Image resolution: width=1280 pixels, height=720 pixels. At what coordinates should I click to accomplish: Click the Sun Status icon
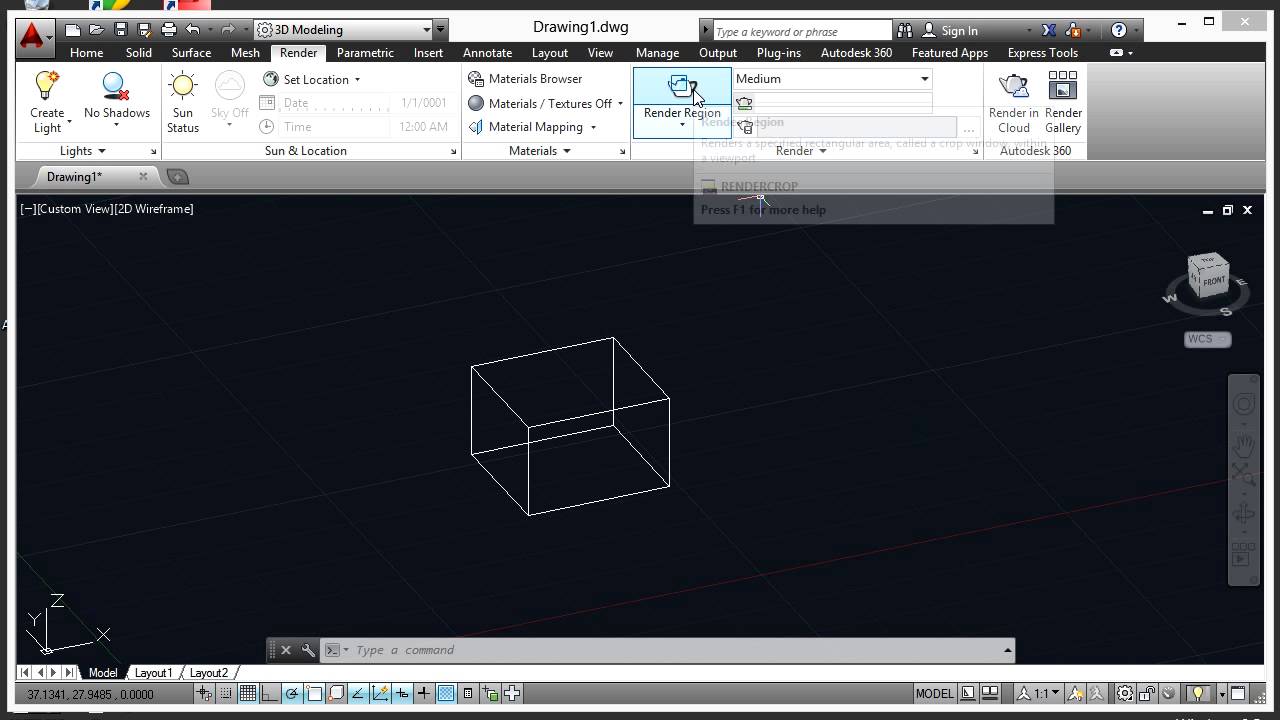[x=183, y=86]
